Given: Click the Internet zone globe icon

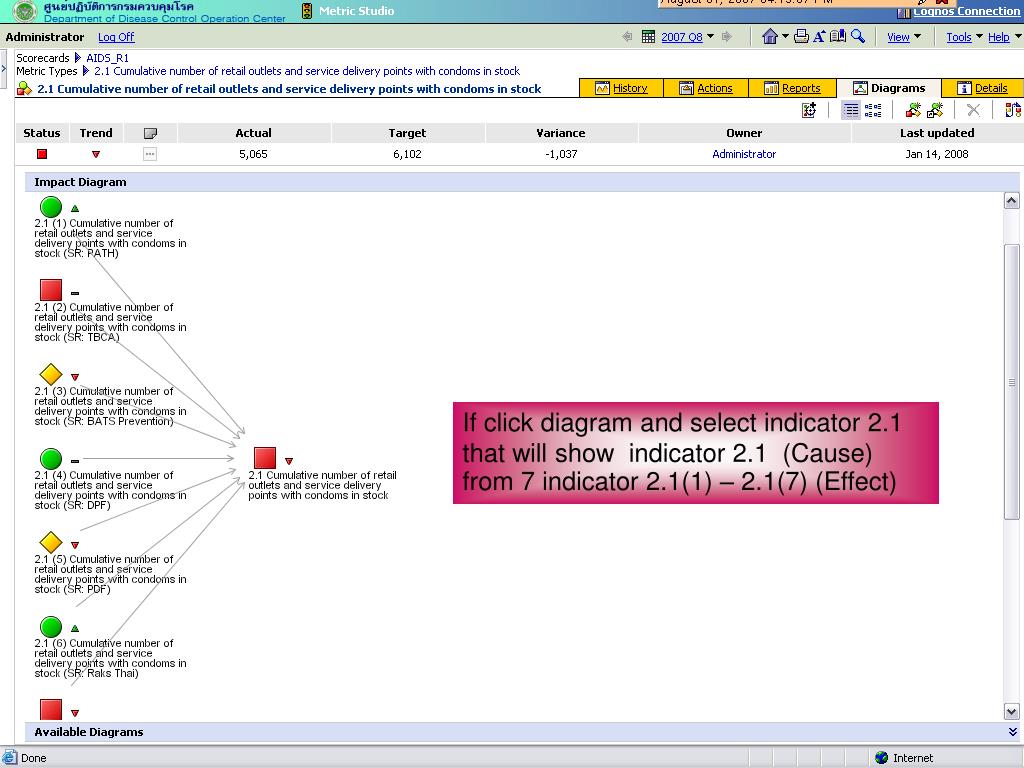Looking at the screenshot, I should (x=882, y=758).
